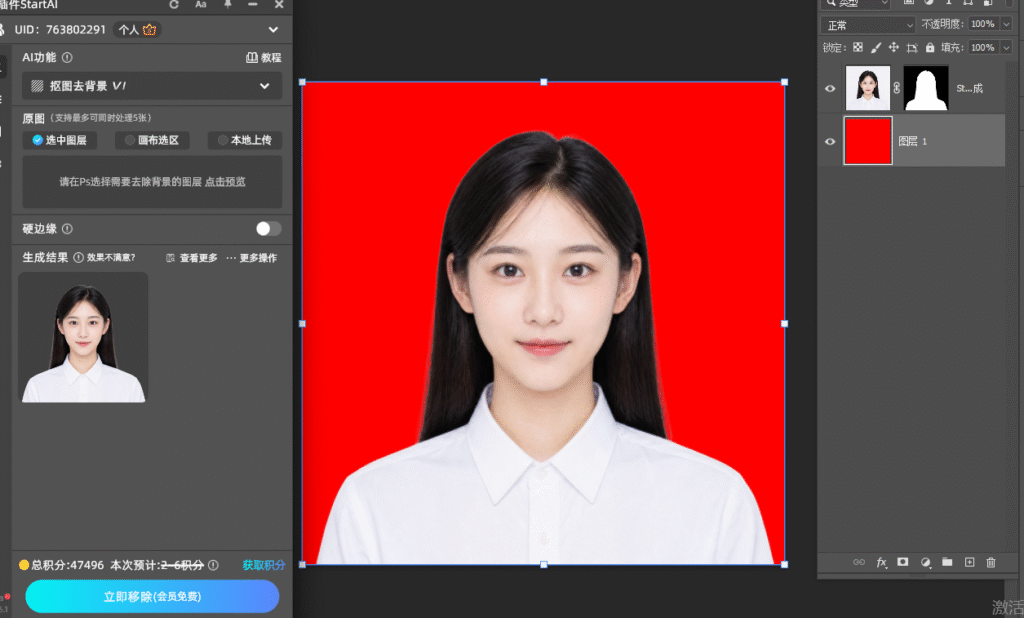The image size is (1024, 618).
Task: Click the delete layer trash icon
Action: pos(991,562)
